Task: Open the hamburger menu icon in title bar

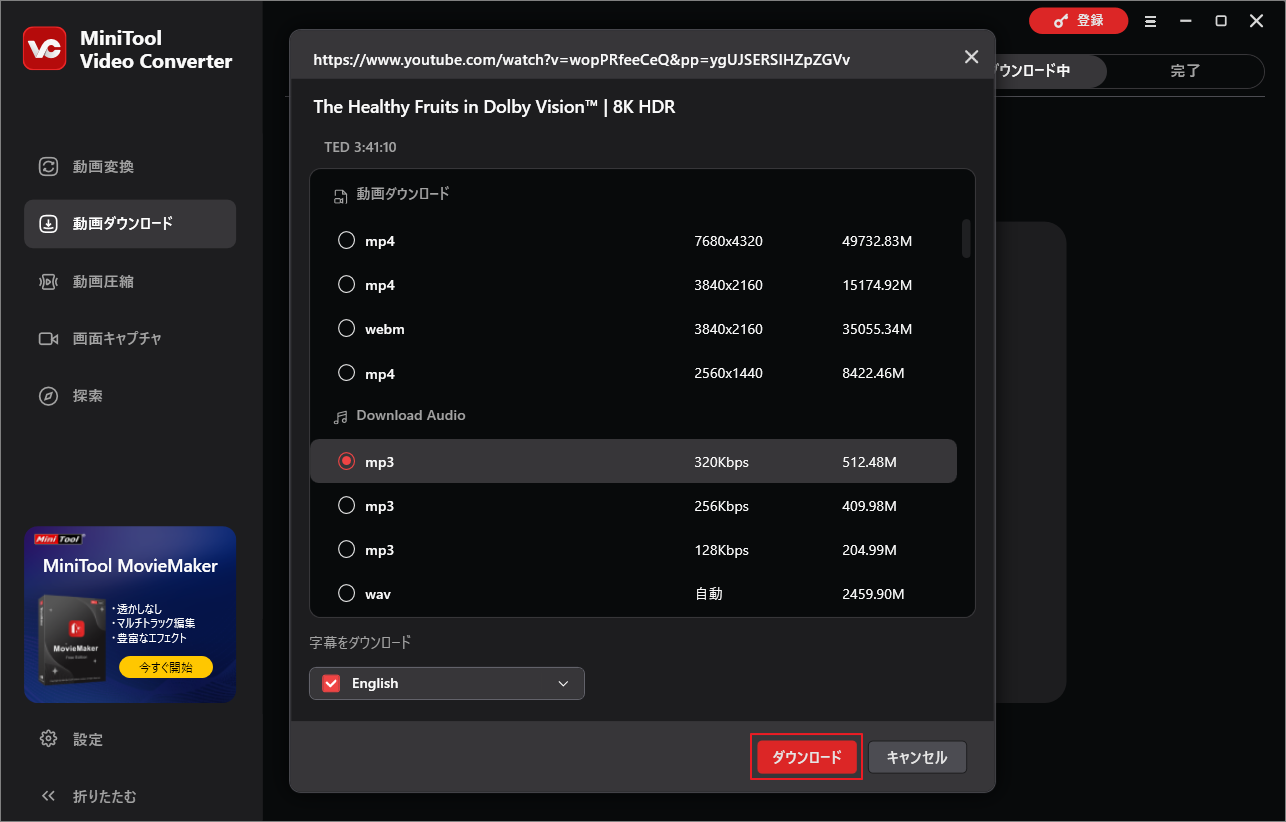Action: (1150, 21)
